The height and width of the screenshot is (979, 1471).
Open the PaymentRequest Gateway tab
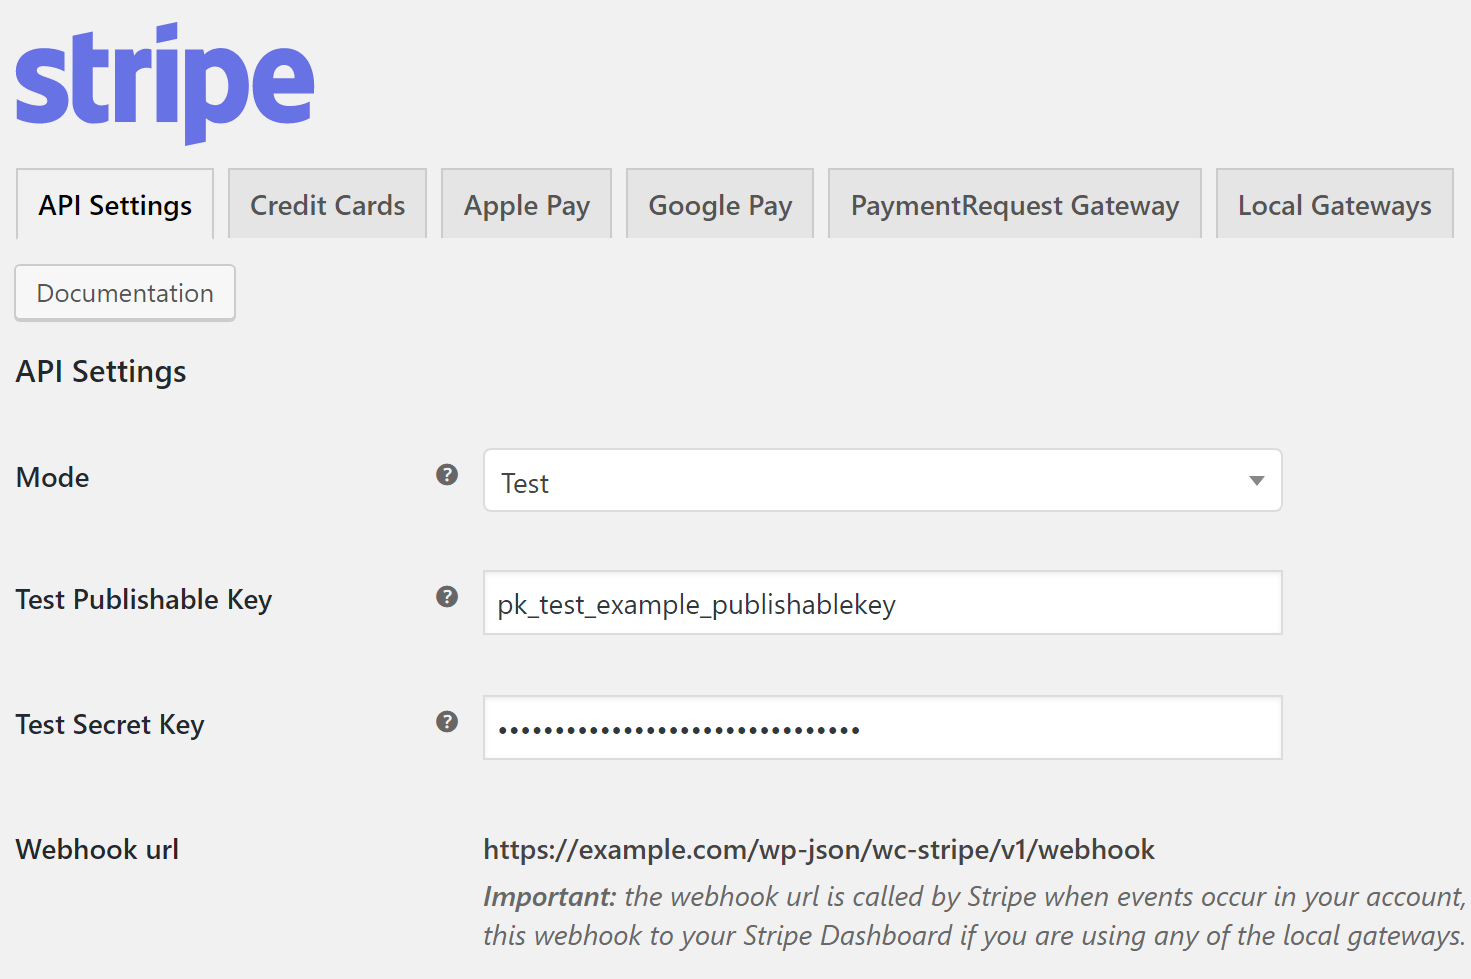pos(1015,204)
